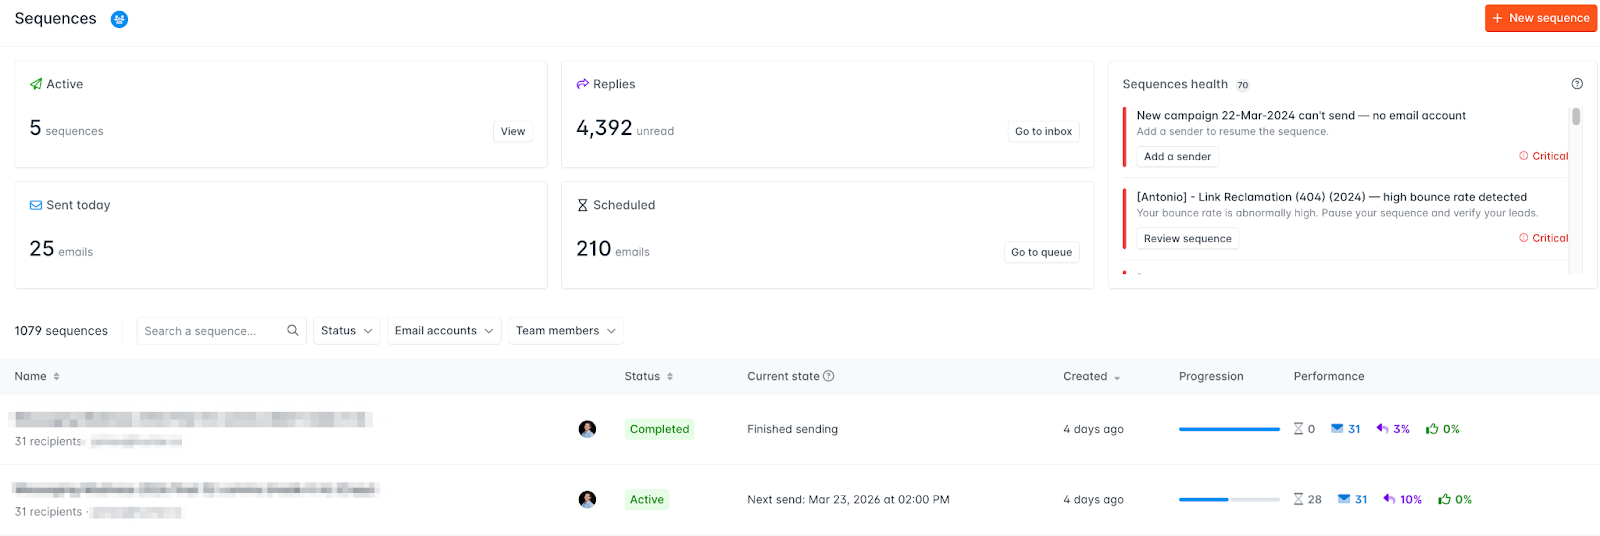Click hourglass pending icon showing 28
Image resolution: width=1600 pixels, height=536 pixels.
[x=1298, y=499]
